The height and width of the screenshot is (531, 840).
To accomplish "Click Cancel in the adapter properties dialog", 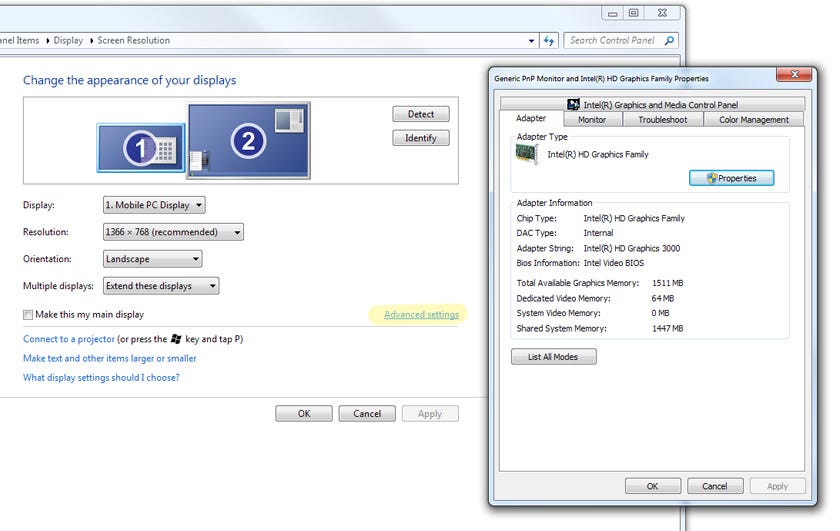I will pos(715,486).
